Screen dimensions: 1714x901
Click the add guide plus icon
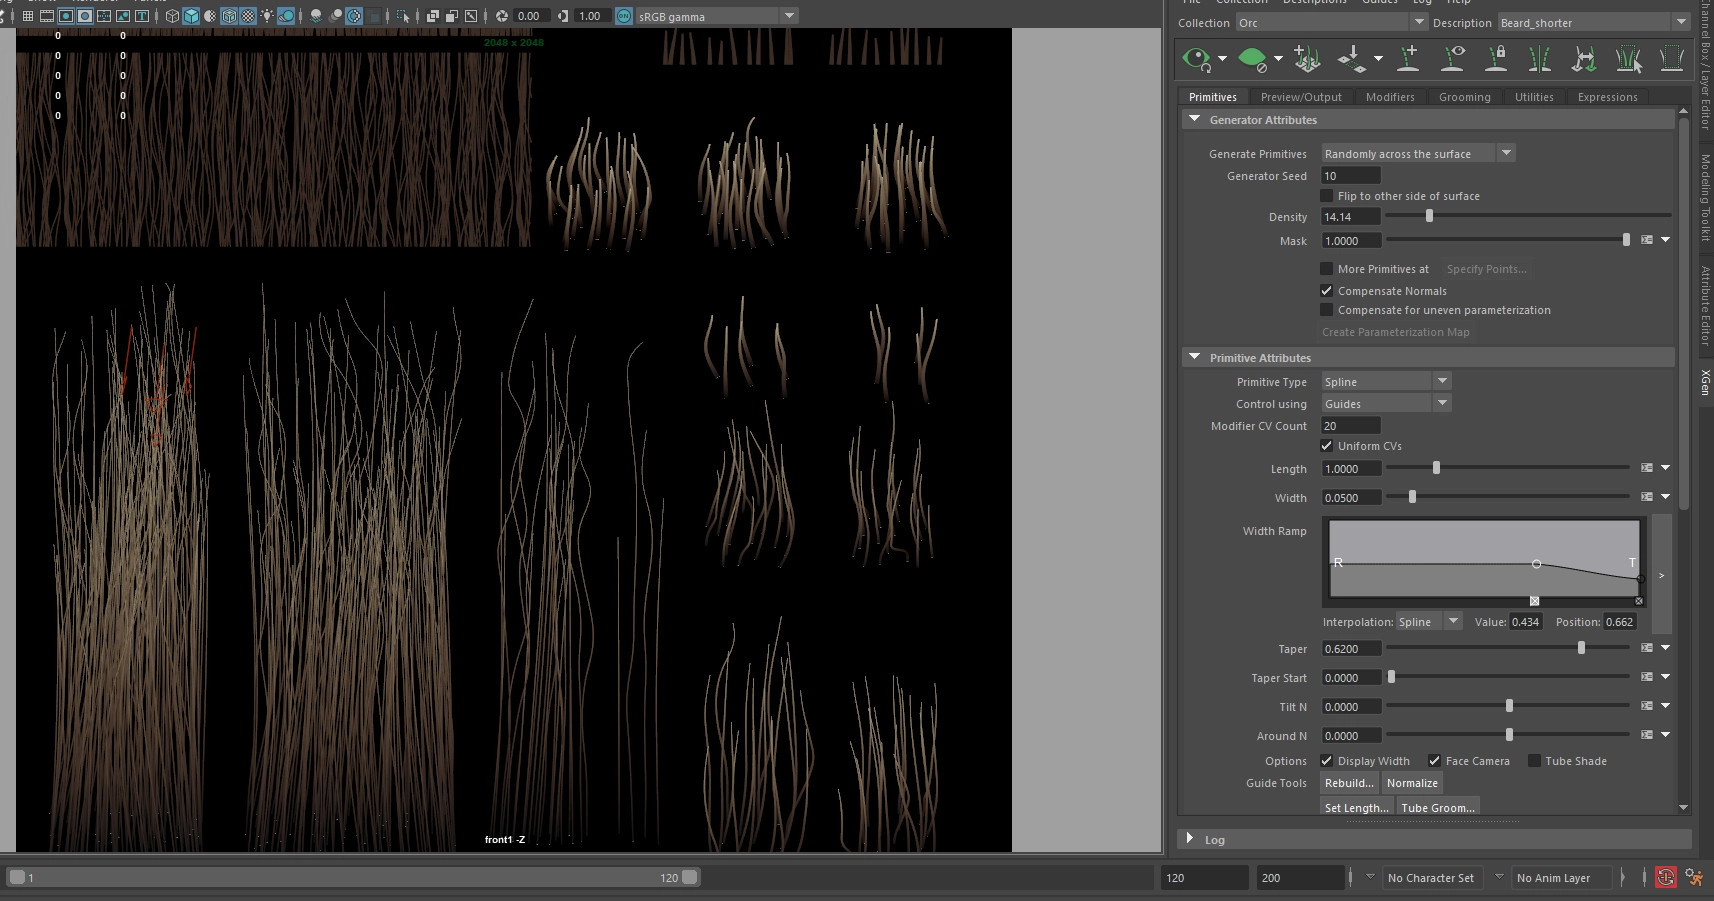click(x=1408, y=59)
